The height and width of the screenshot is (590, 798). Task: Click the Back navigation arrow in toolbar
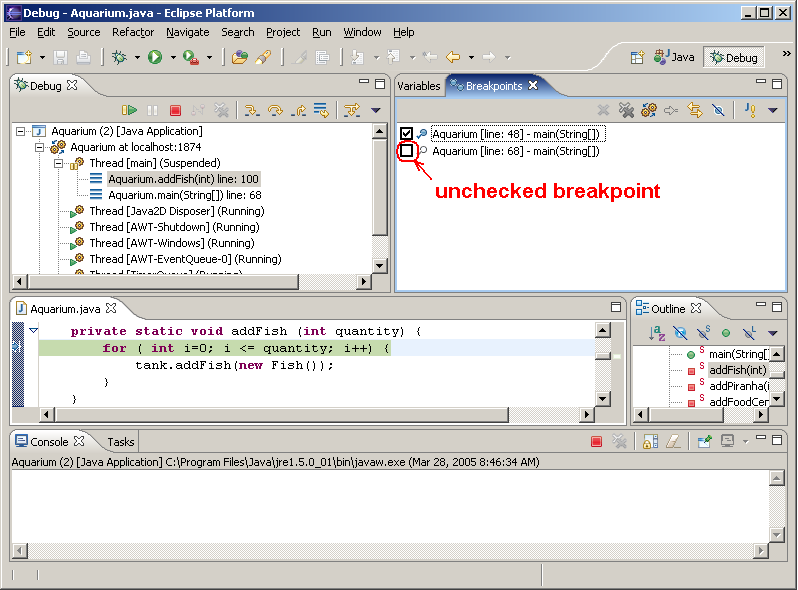453,57
